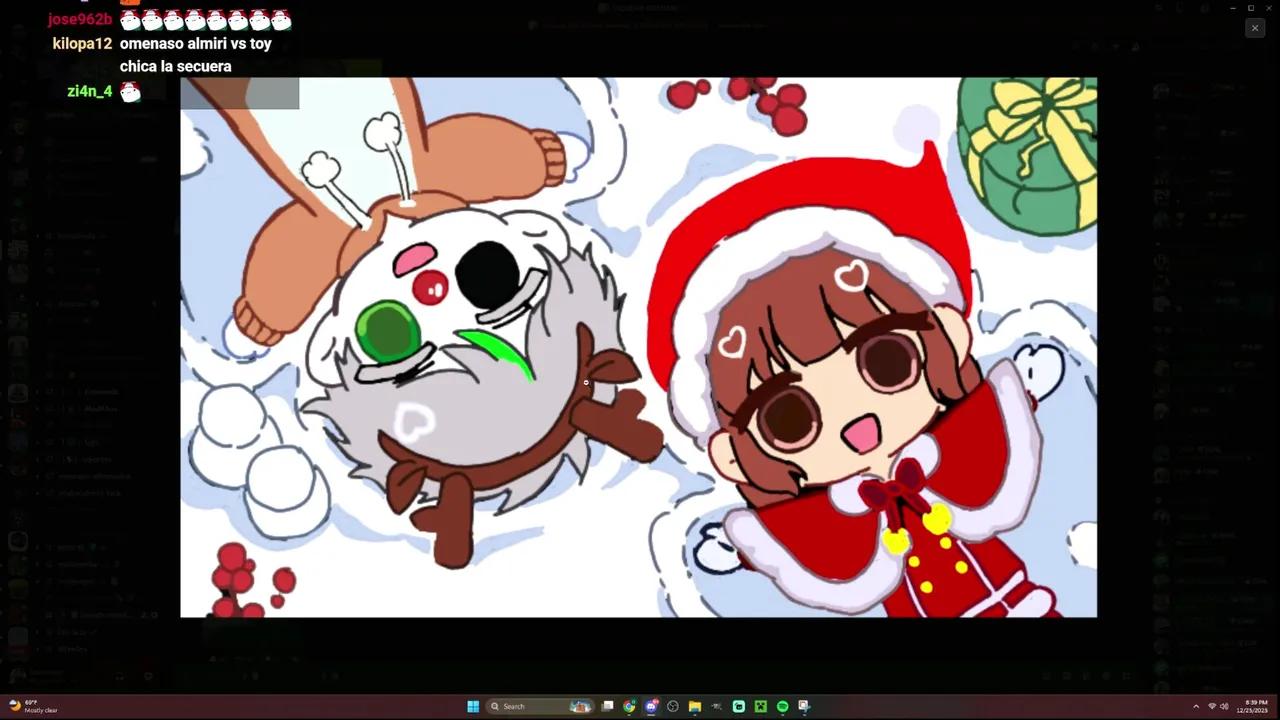
Task: Click the network icon in the system tray
Action: (x=1212, y=707)
